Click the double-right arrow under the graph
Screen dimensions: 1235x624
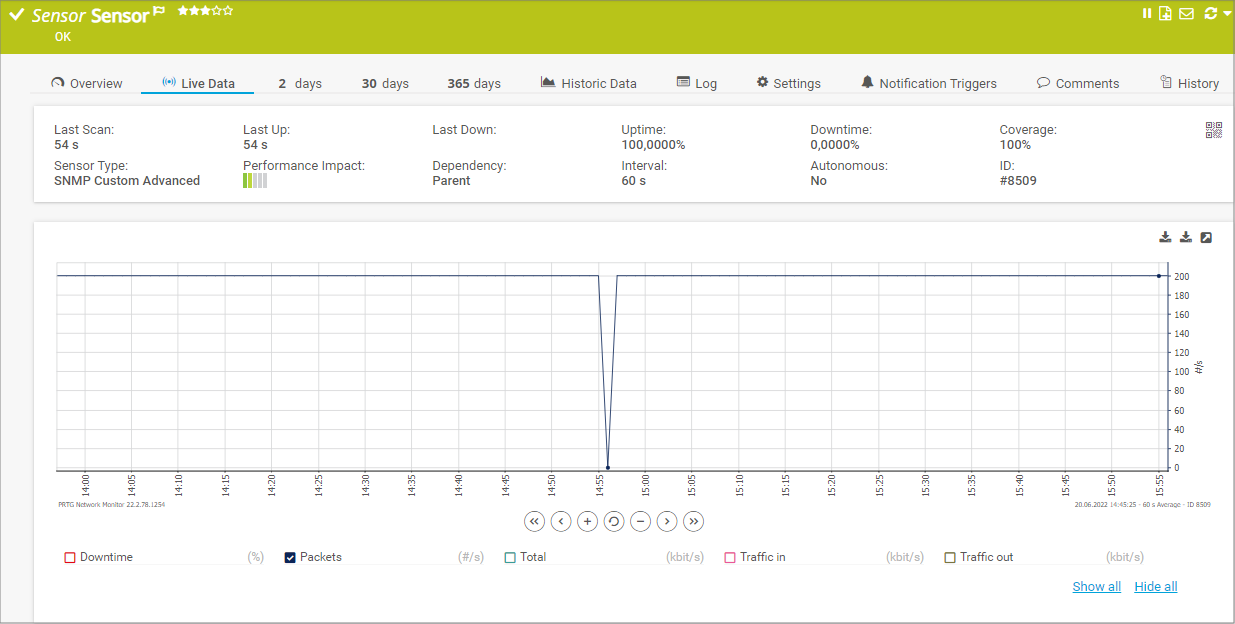(694, 521)
